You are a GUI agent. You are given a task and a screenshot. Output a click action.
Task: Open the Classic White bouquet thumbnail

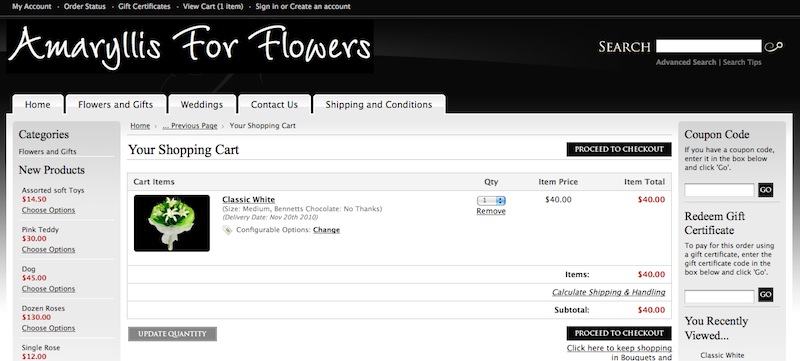(171, 223)
